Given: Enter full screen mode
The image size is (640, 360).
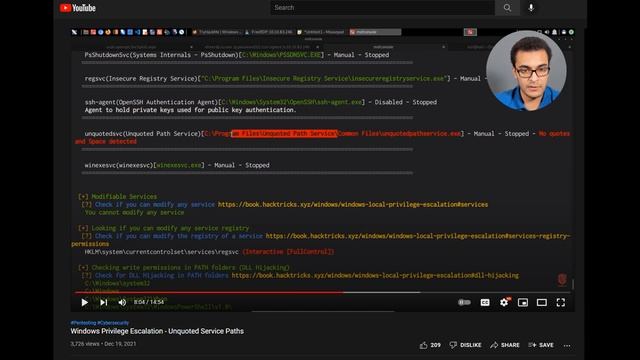Looking at the screenshot, I should click(561, 302).
